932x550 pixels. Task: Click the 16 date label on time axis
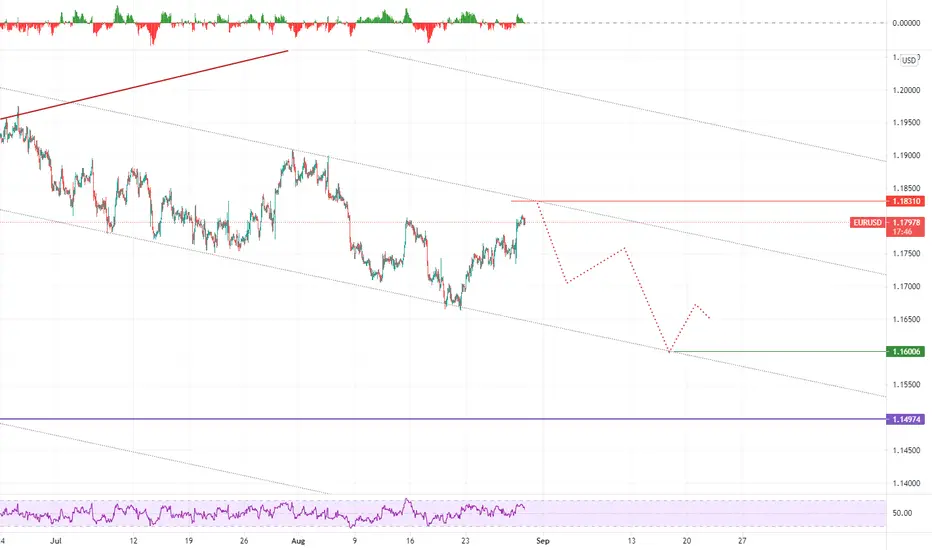click(410, 541)
